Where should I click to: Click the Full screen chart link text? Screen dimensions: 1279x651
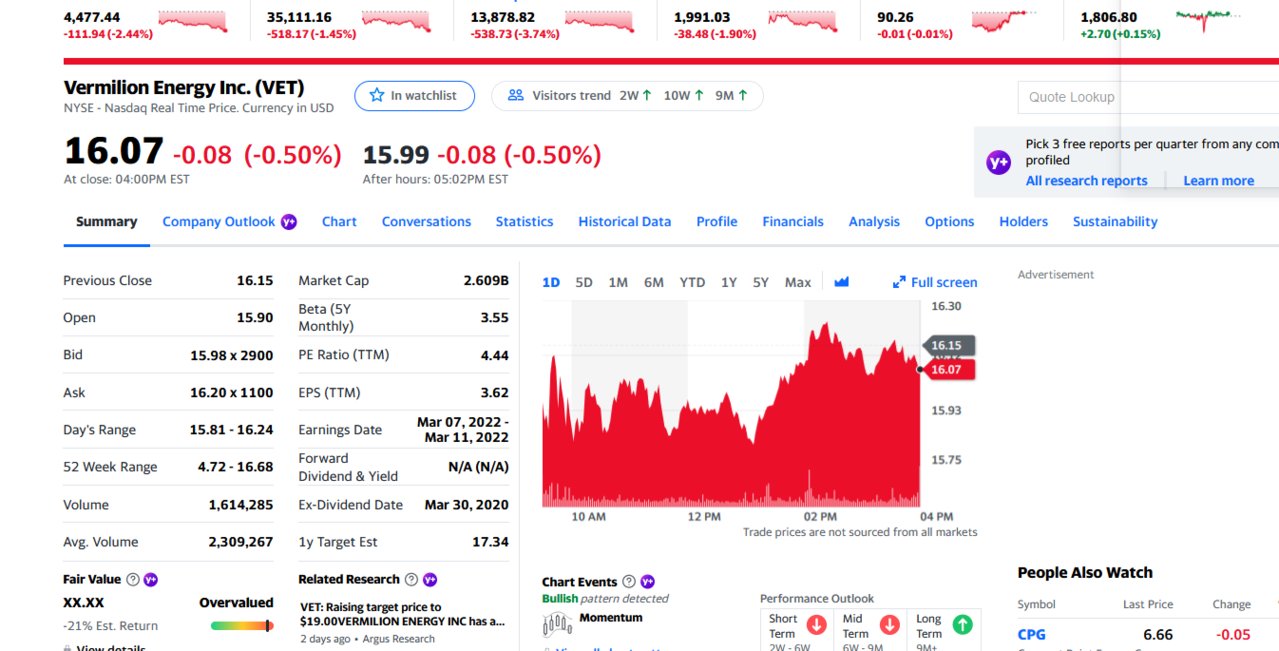click(x=944, y=283)
